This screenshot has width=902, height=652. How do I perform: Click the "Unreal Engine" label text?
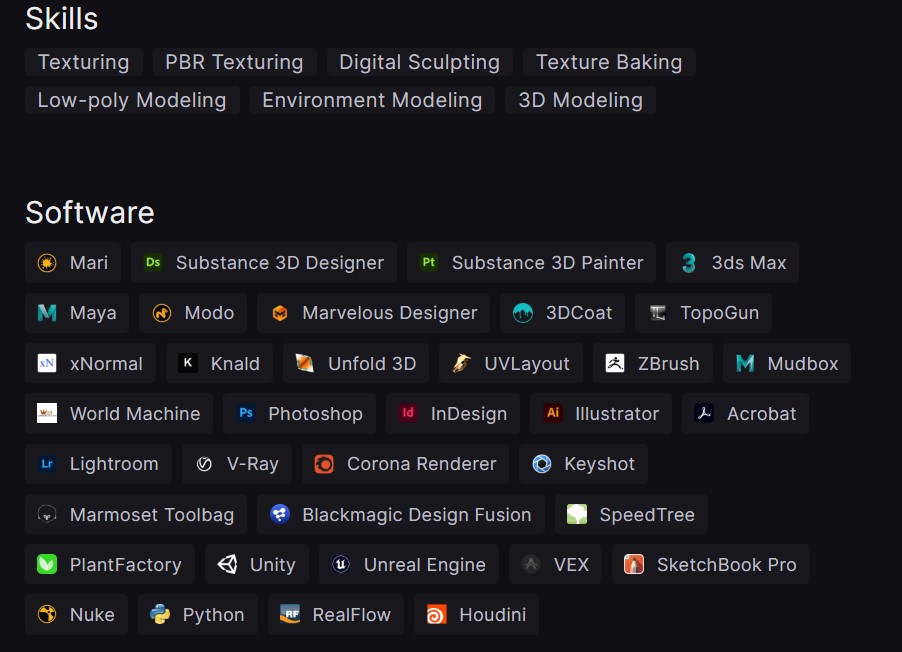[425, 565]
